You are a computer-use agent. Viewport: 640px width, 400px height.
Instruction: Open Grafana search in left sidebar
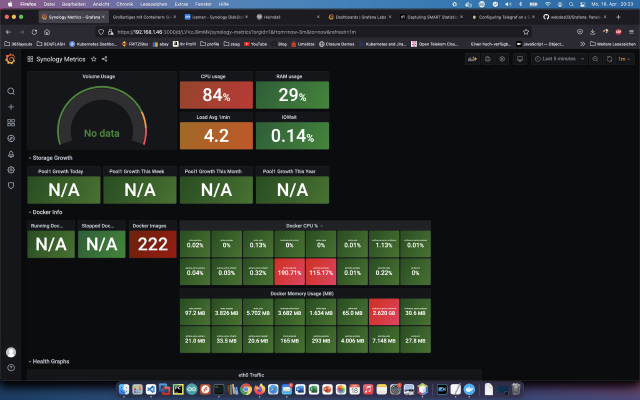11,91
